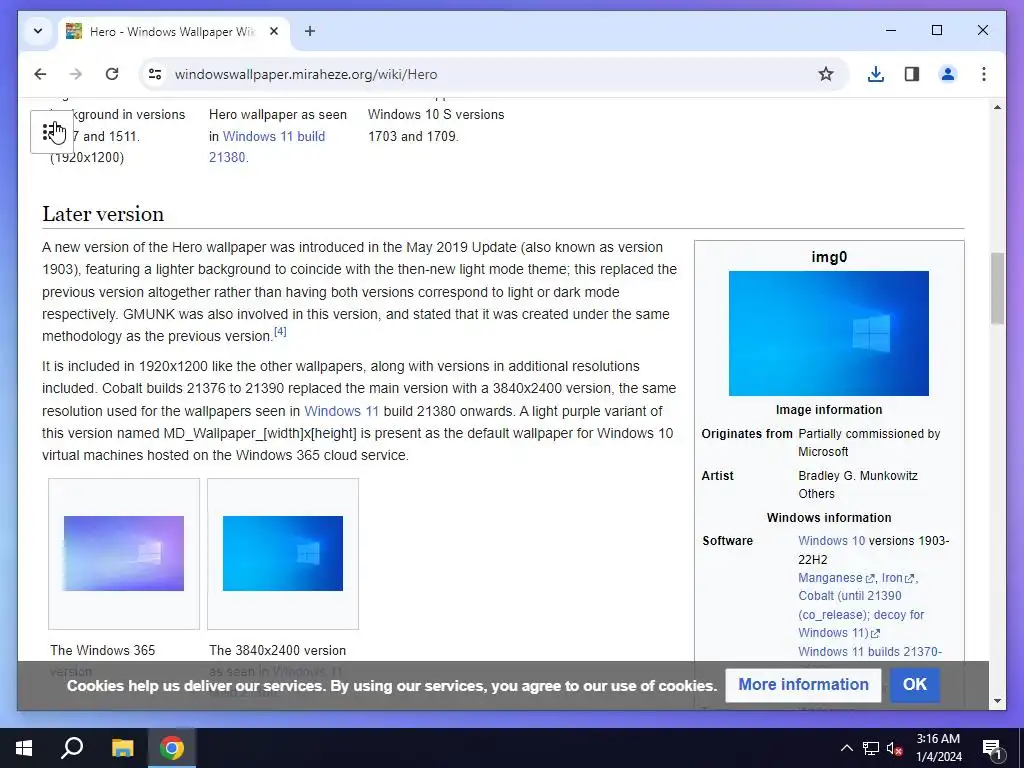Open Windows taskbar search
Screen dimensions: 1024x768
point(72,748)
